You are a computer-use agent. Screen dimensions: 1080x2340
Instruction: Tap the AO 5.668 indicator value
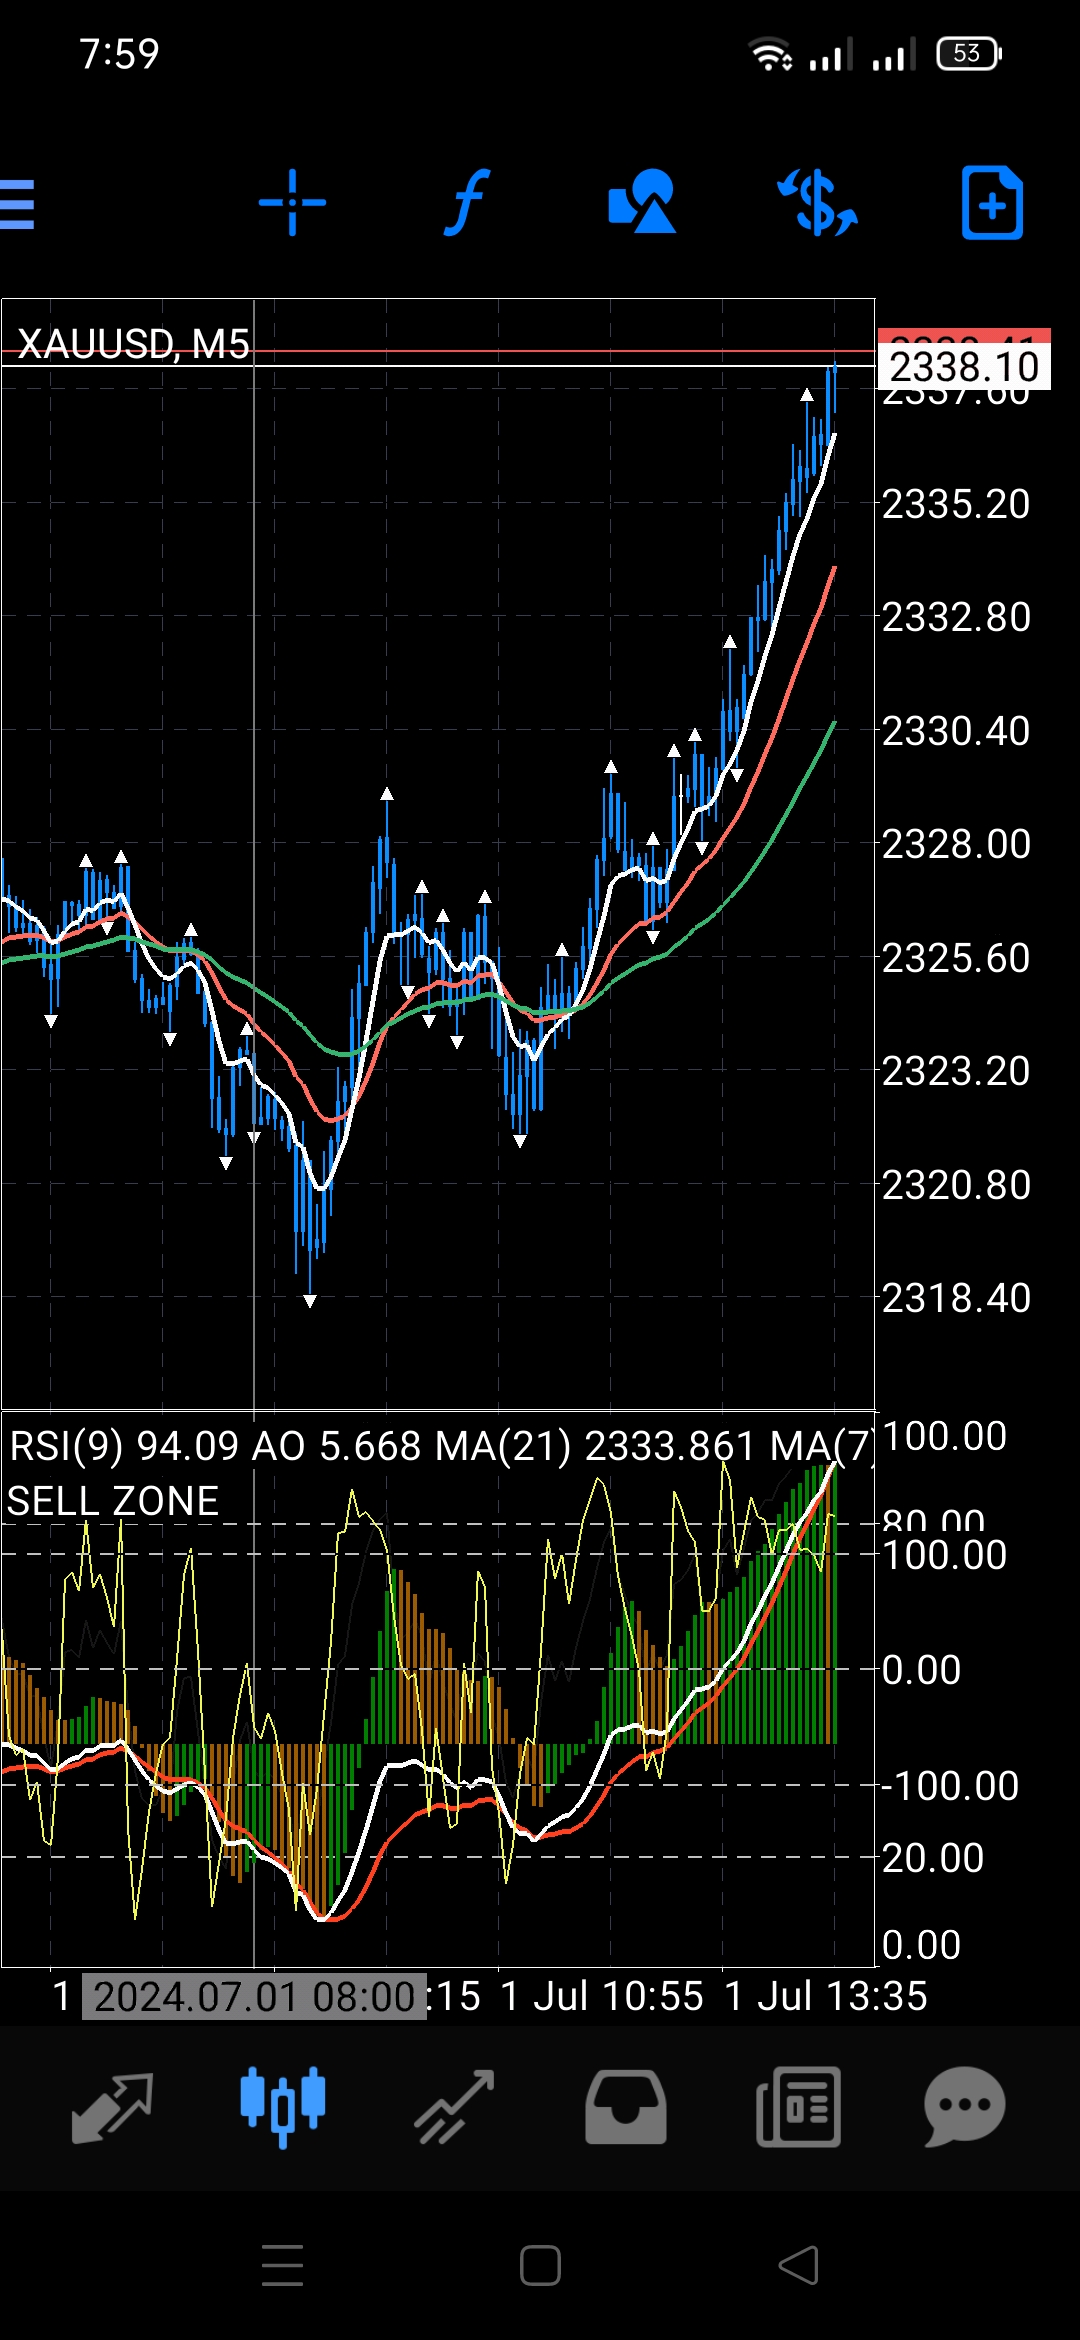click(337, 1446)
